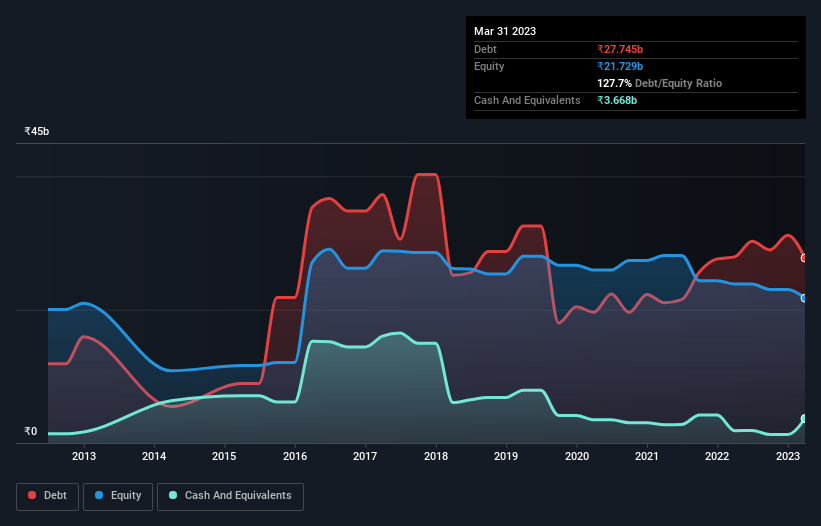This screenshot has height=526, width=821.
Task: Click tooltip date Mar 31 2023
Action: tap(505, 31)
